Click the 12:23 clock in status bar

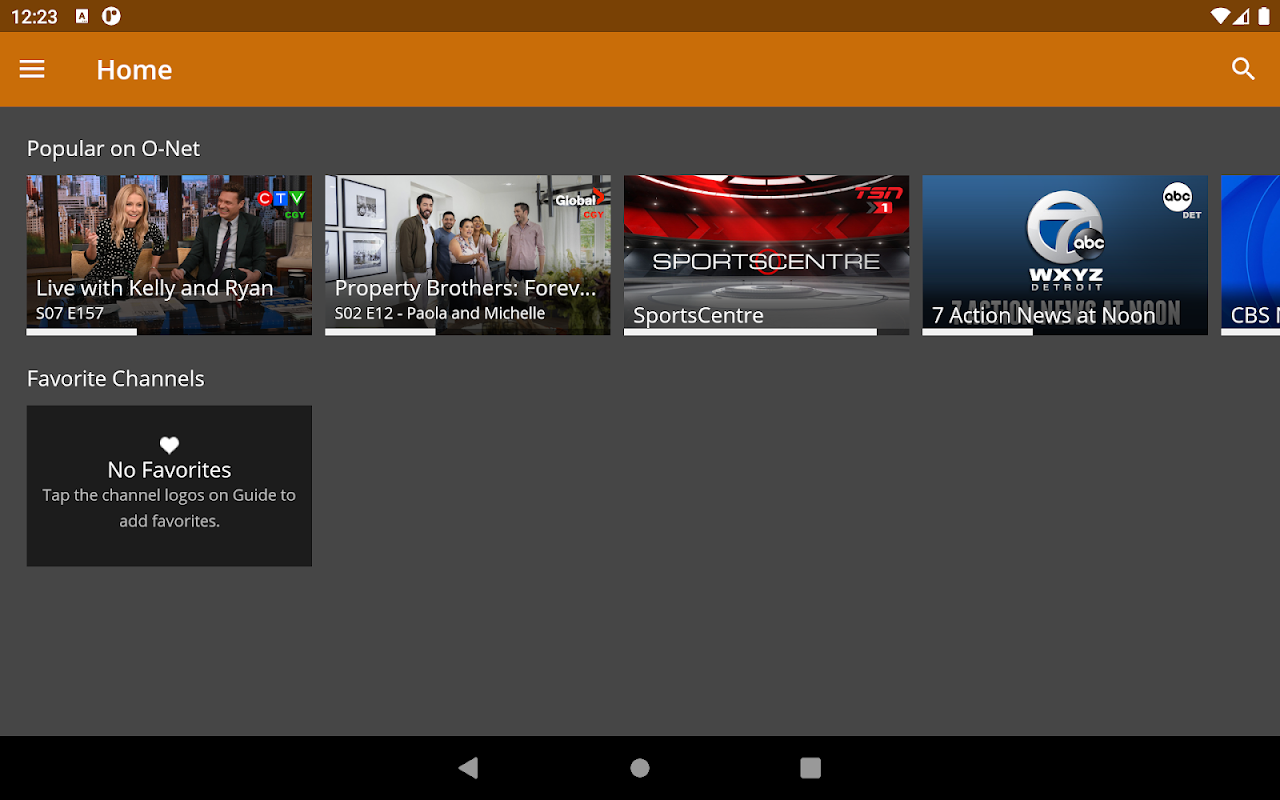click(35, 17)
